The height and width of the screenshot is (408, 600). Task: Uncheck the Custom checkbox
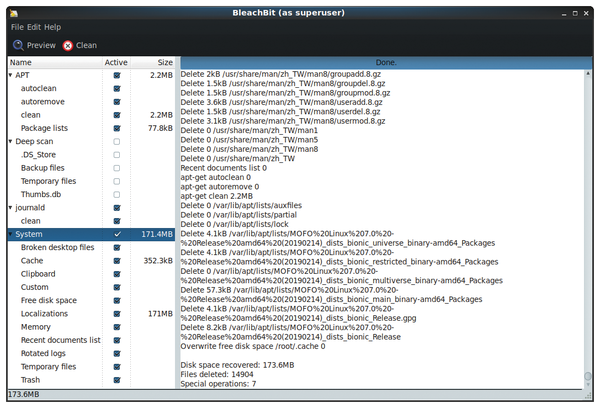[x=117, y=287]
